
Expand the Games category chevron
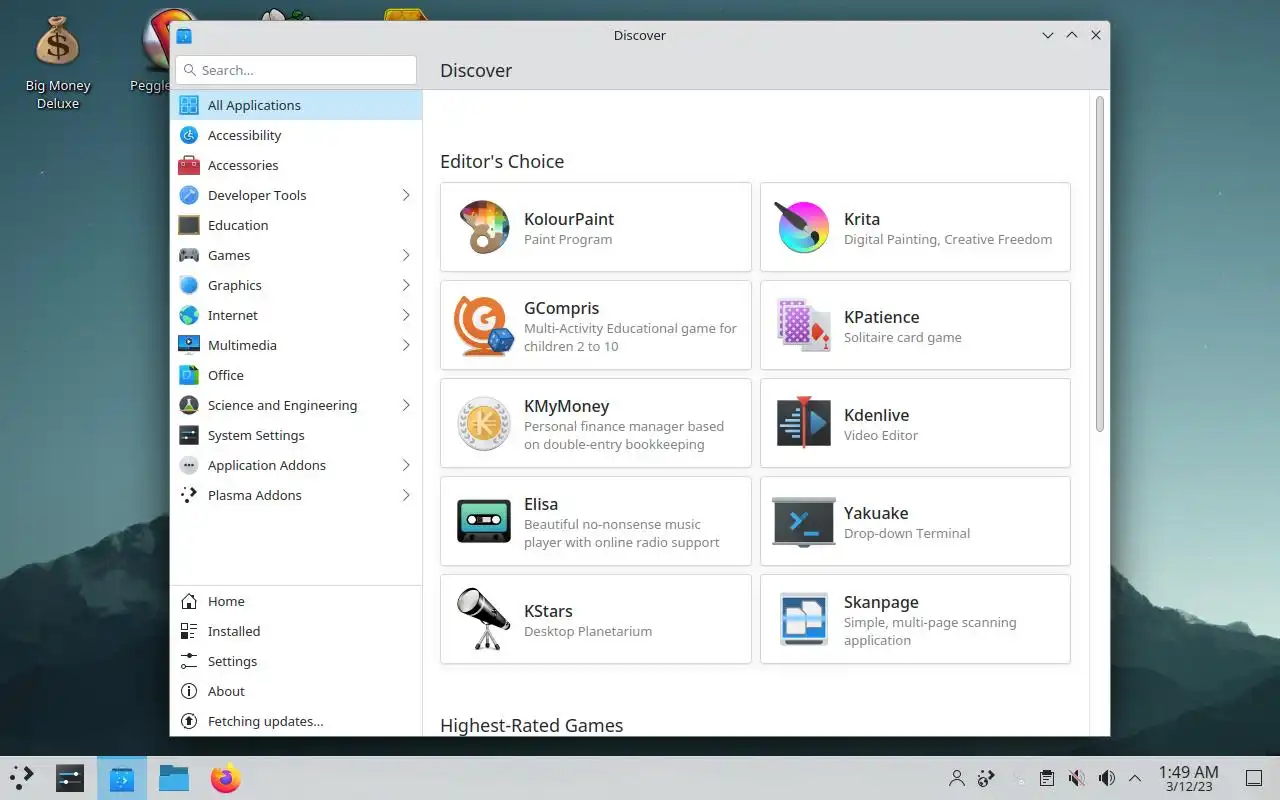click(x=406, y=255)
